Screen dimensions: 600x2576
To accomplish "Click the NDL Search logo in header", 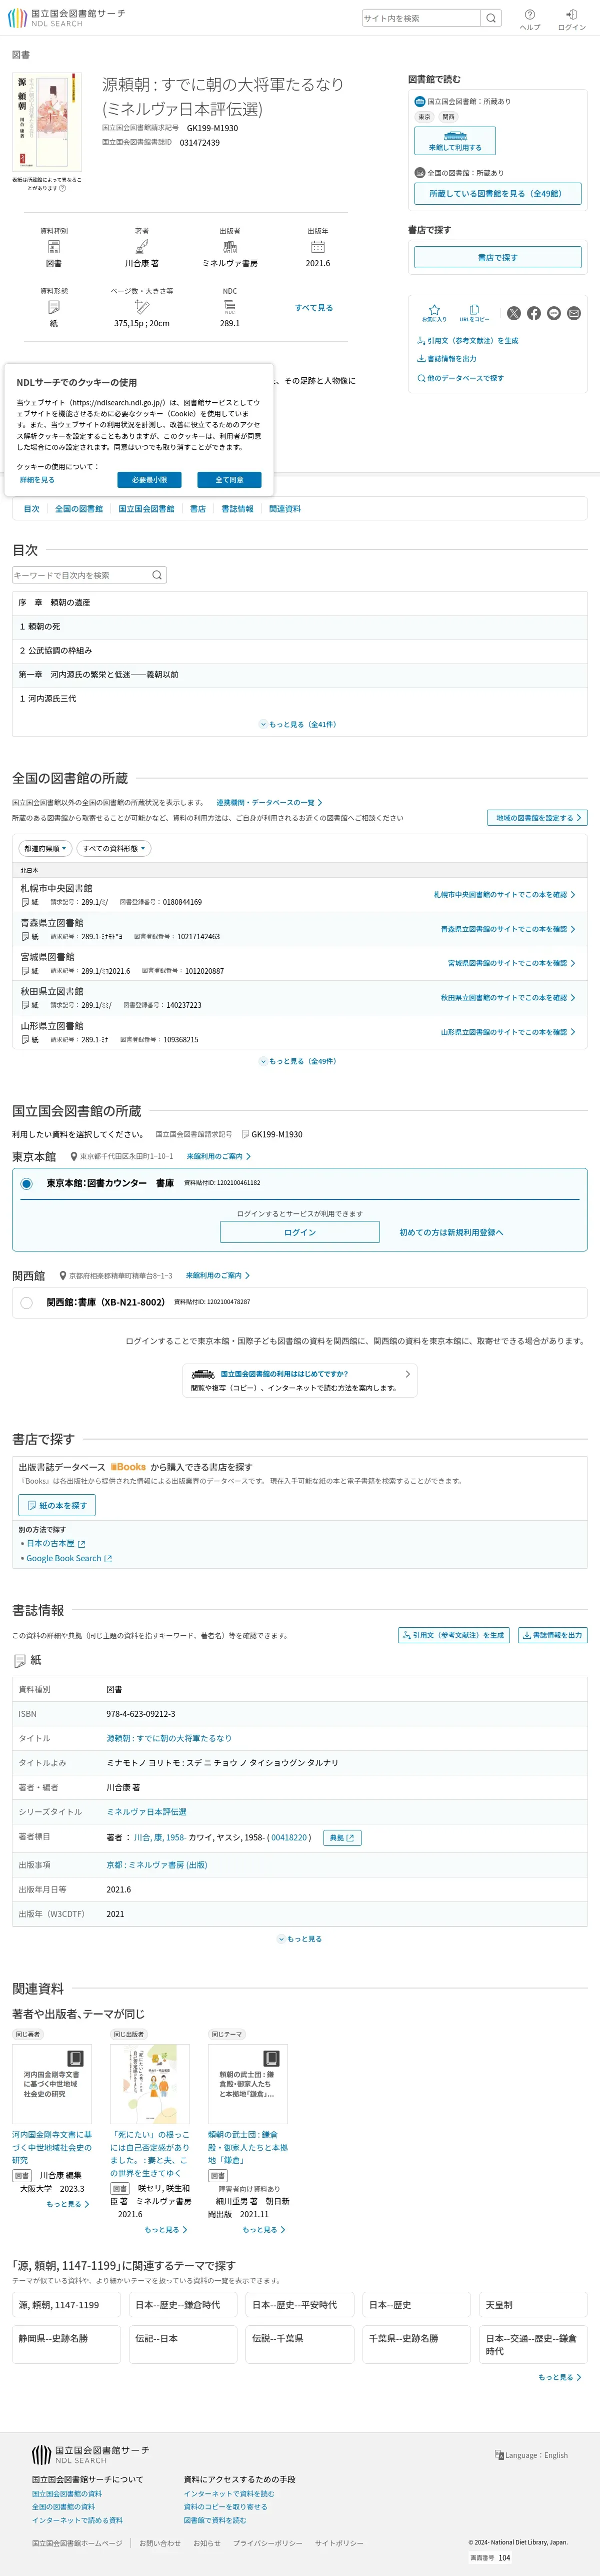I will coord(66,18).
